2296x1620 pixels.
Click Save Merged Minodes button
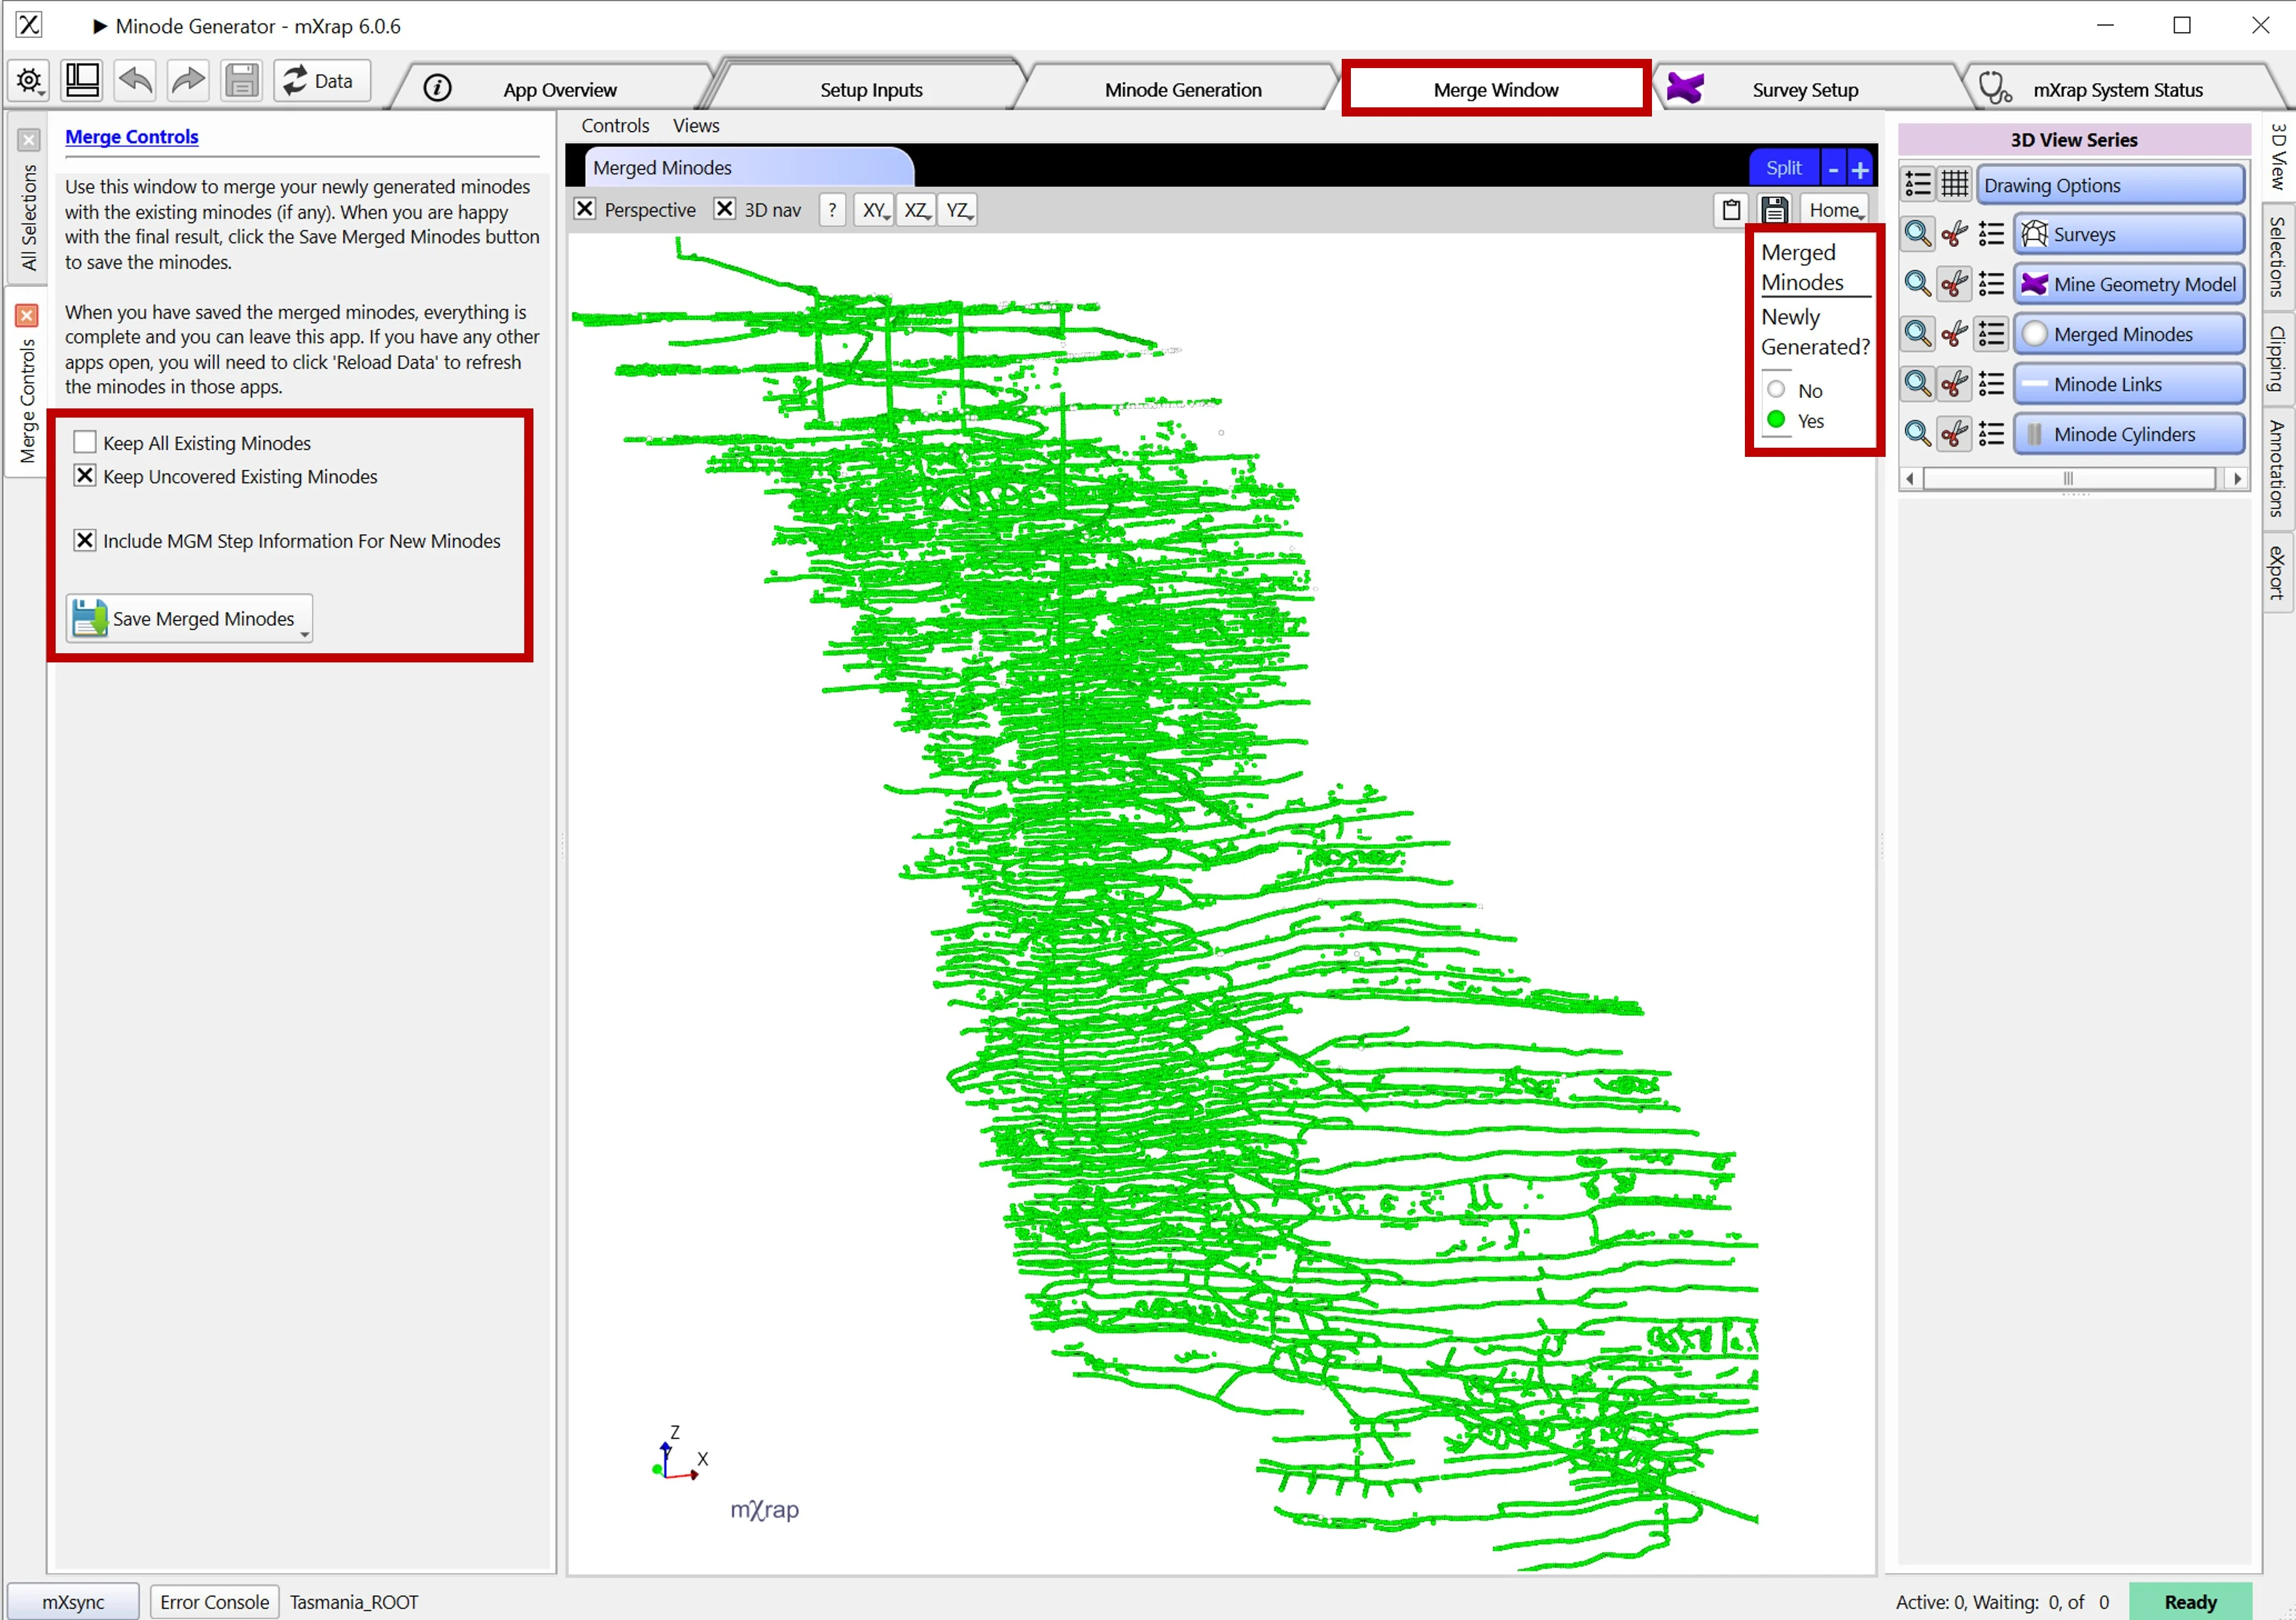(190, 618)
